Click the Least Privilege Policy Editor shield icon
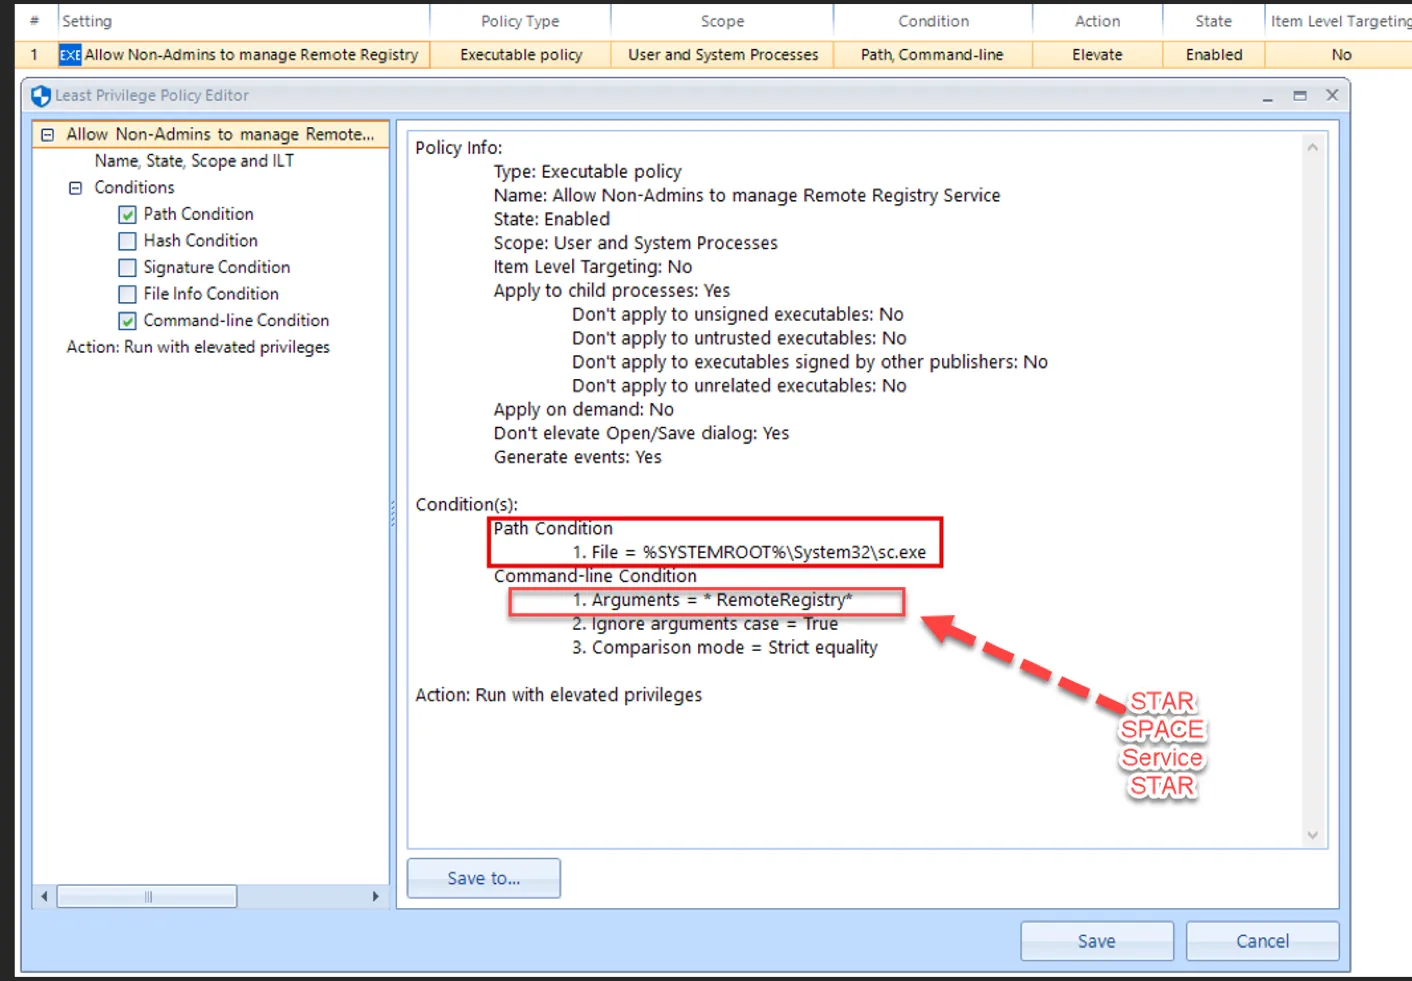Image resolution: width=1412 pixels, height=981 pixels. (x=40, y=96)
